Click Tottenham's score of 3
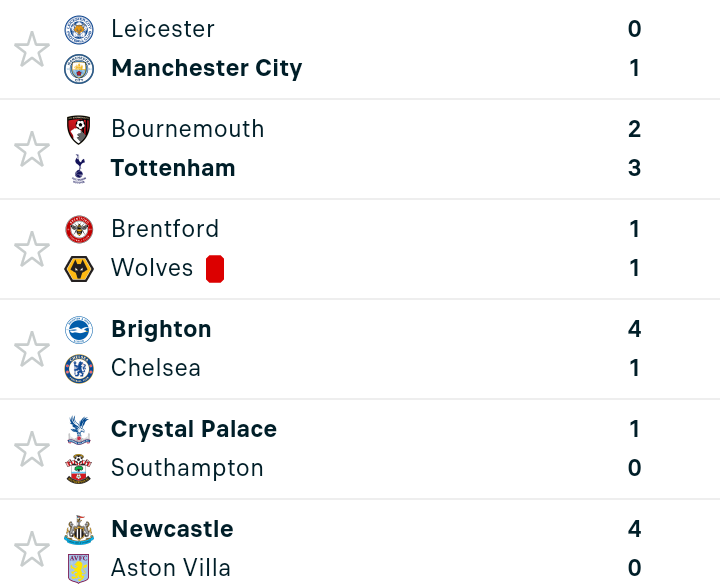Image resolution: width=720 pixels, height=588 pixels. click(635, 168)
